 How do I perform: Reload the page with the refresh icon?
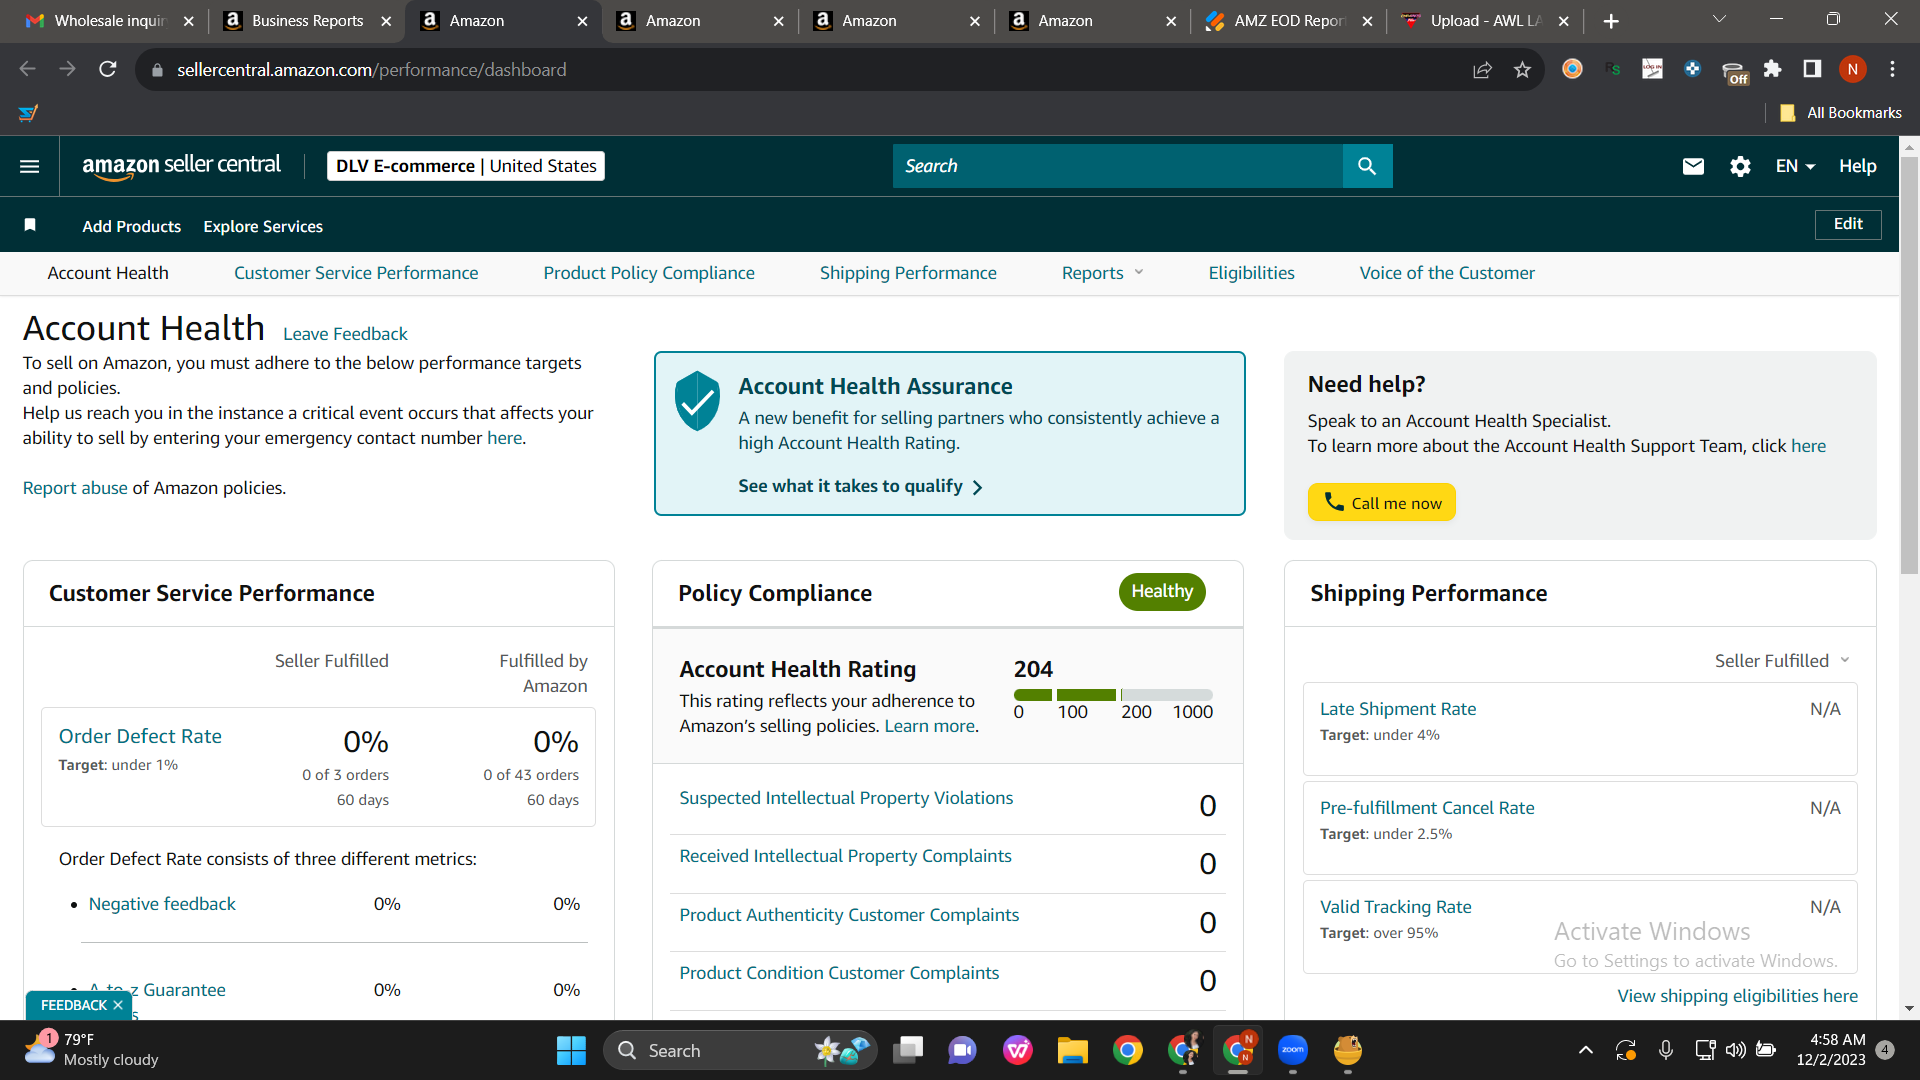tap(108, 69)
